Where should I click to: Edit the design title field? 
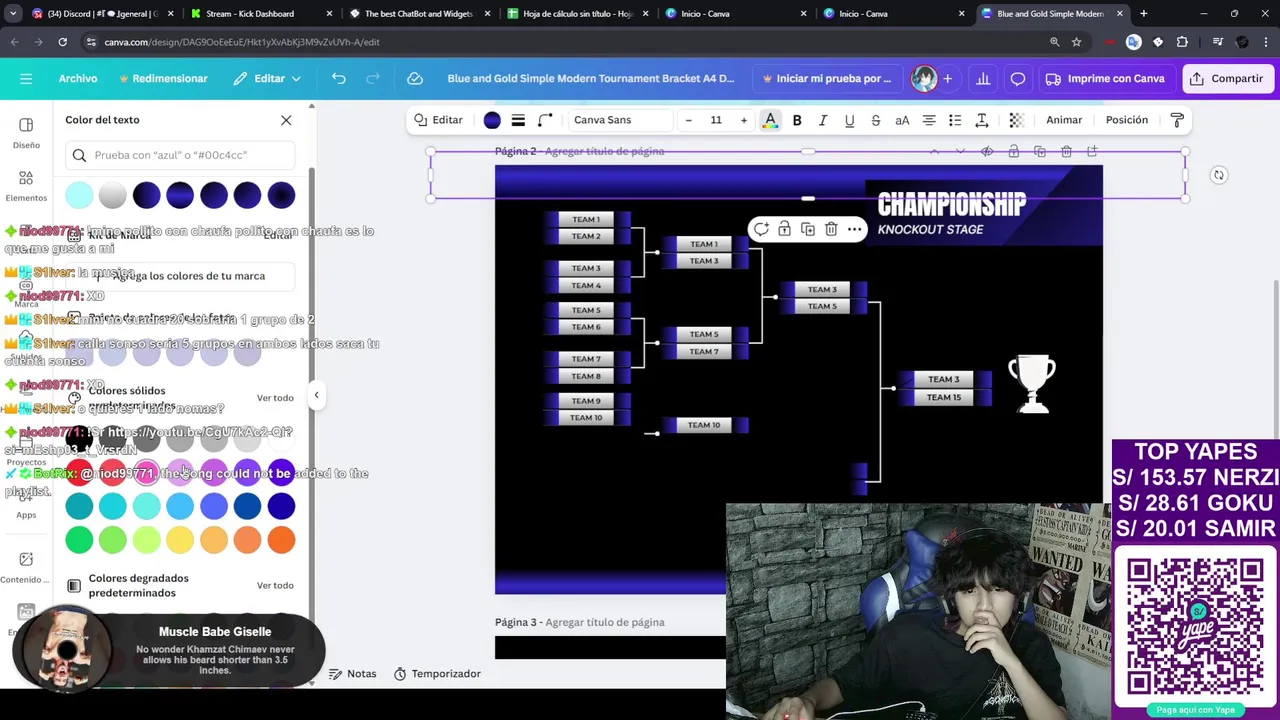[x=591, y=78]
